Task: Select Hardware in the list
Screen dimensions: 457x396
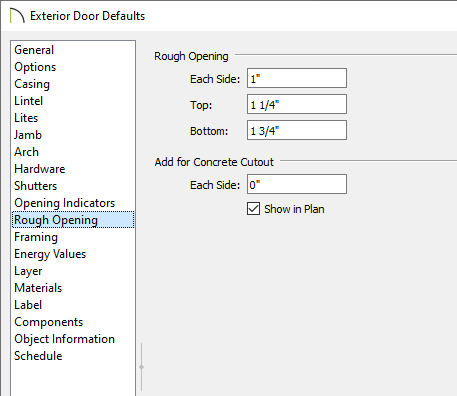Action: (x=40, y=169)
